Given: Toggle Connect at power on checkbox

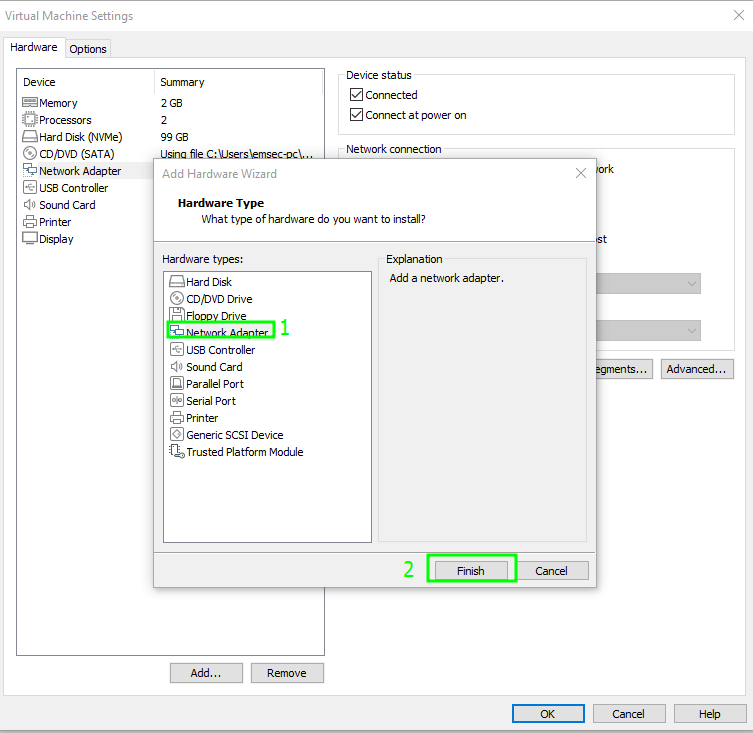Looking at the screenshot, I should pos(357,115).
